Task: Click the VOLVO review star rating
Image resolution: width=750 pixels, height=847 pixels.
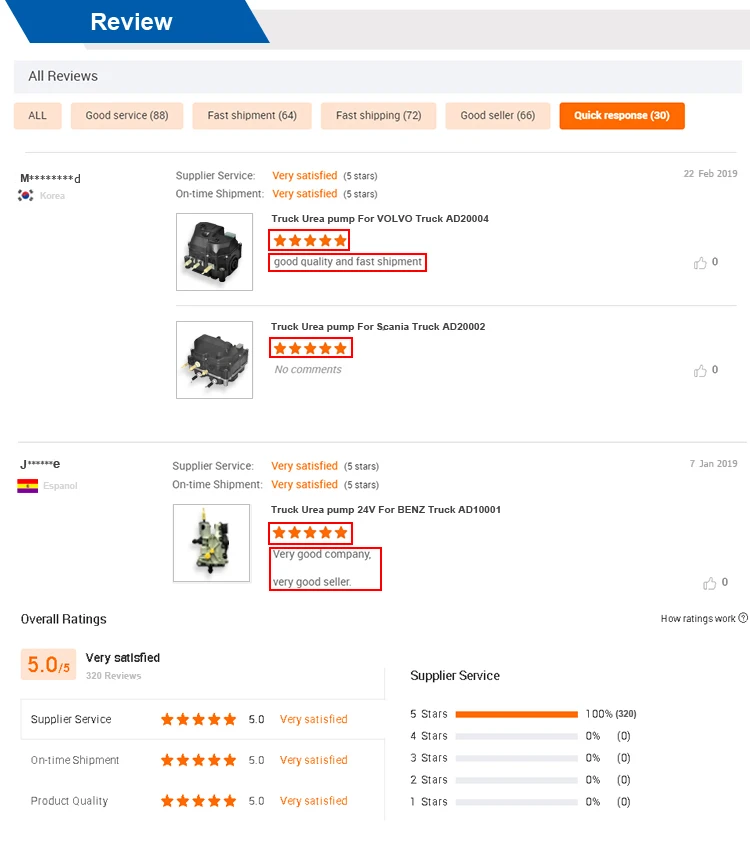Action: [310, 240]
